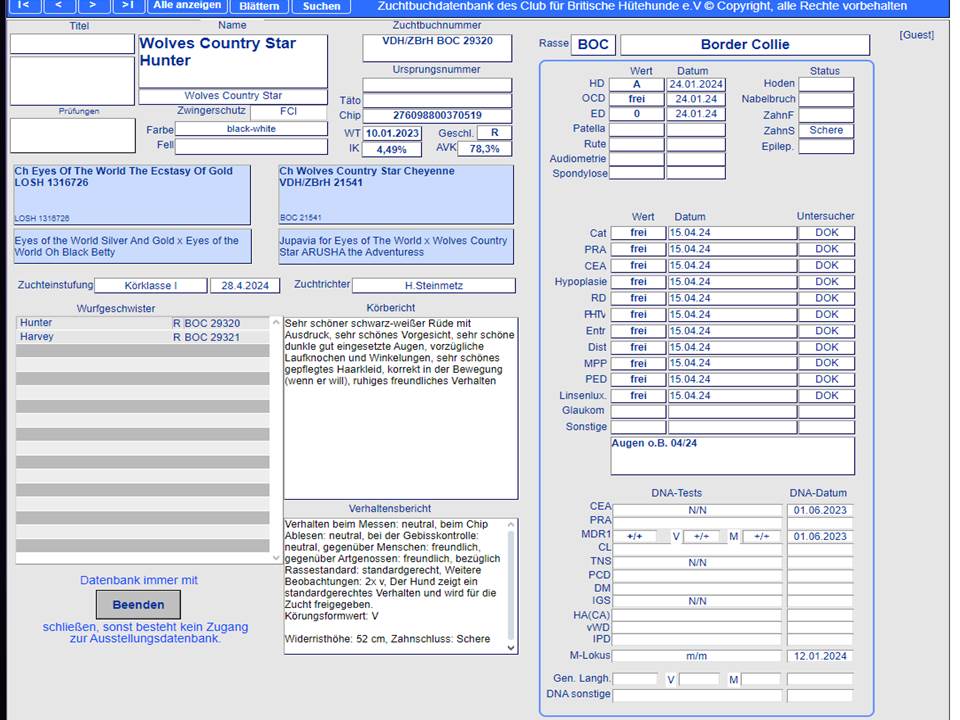Click WT birth date 10.01.2023
The width and height of the screenshot is (960, 720).
[392, 133]
